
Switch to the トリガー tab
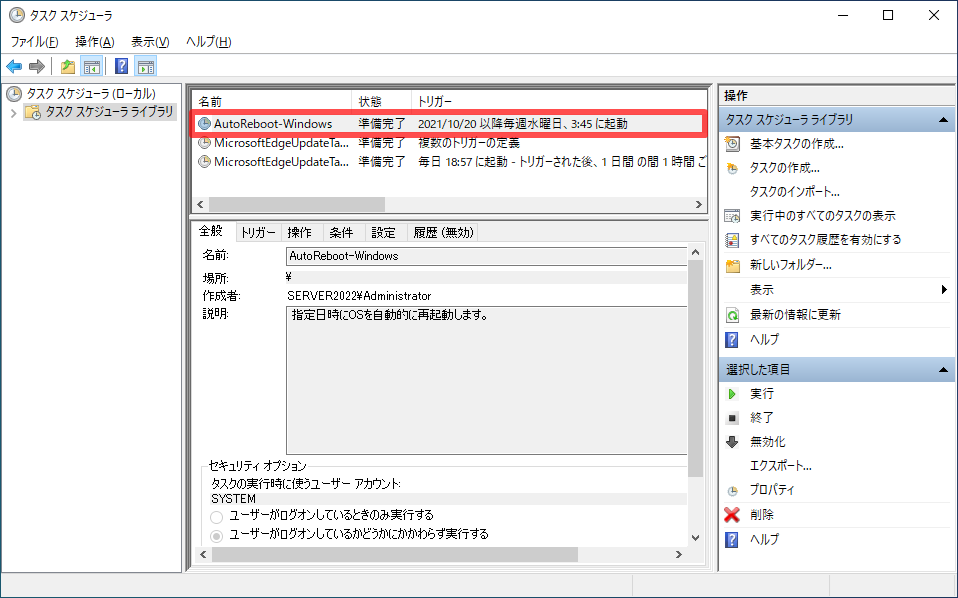tap(258, 233)
